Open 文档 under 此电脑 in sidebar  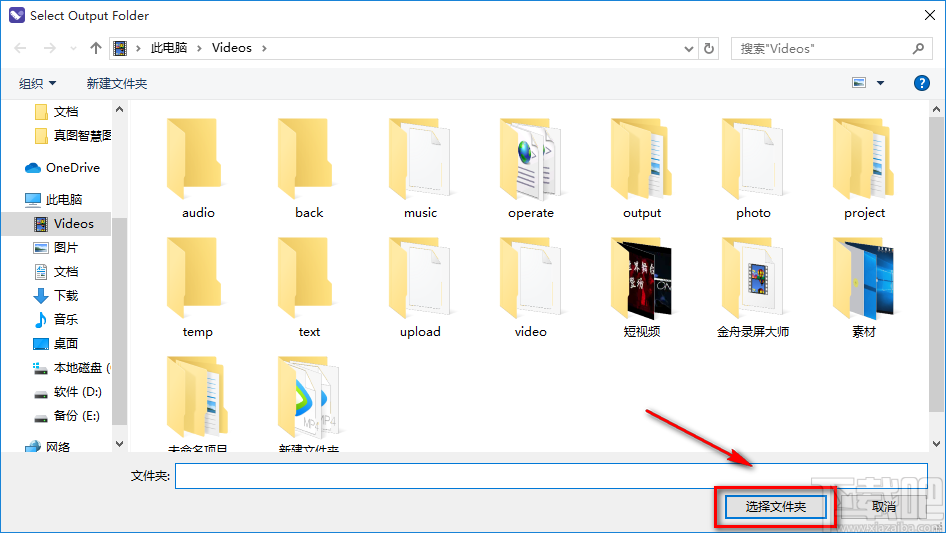[56, 272]
